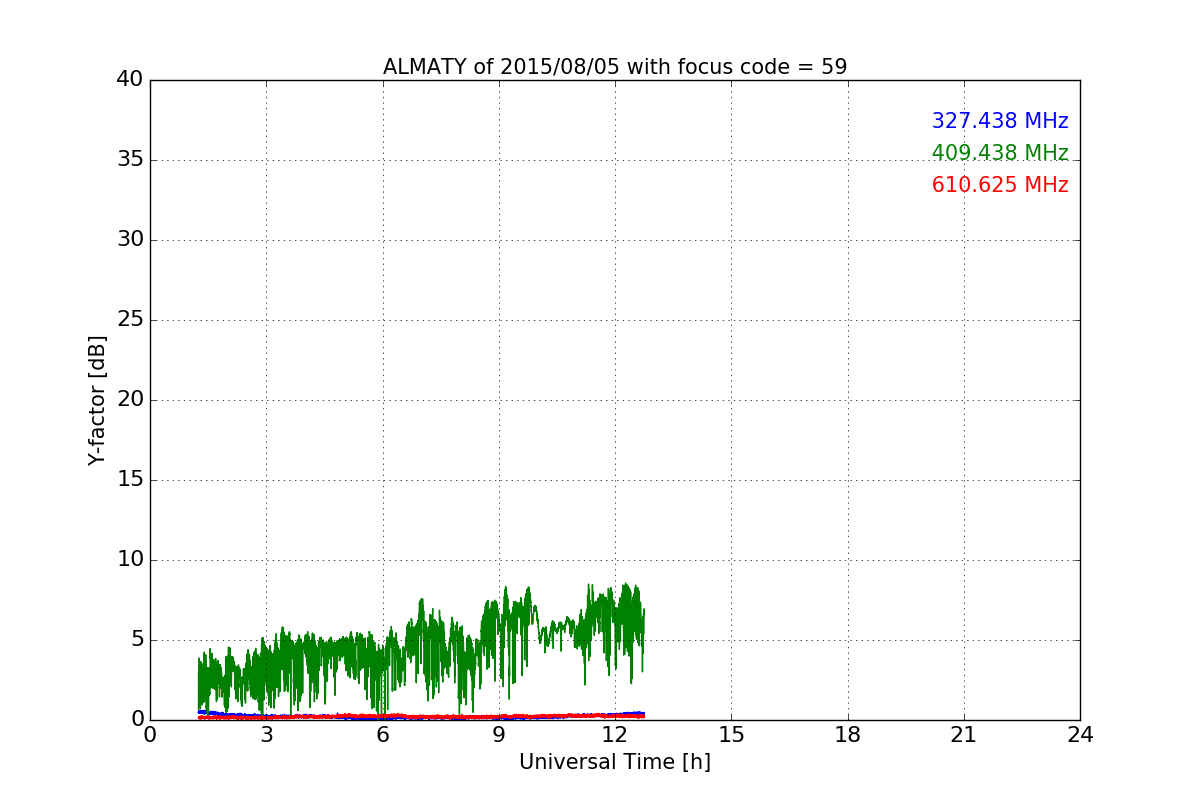The height and width of the screenshot is (800, 1200).
Task: Click x-axis tick label 6
Action: [x=383, y=735]
